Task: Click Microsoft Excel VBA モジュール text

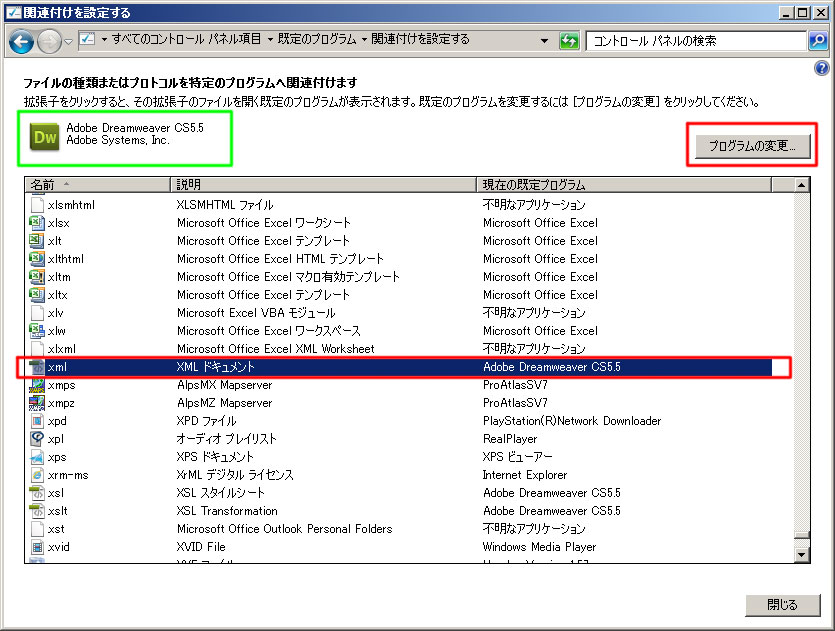Action: (x=256, y=313)
